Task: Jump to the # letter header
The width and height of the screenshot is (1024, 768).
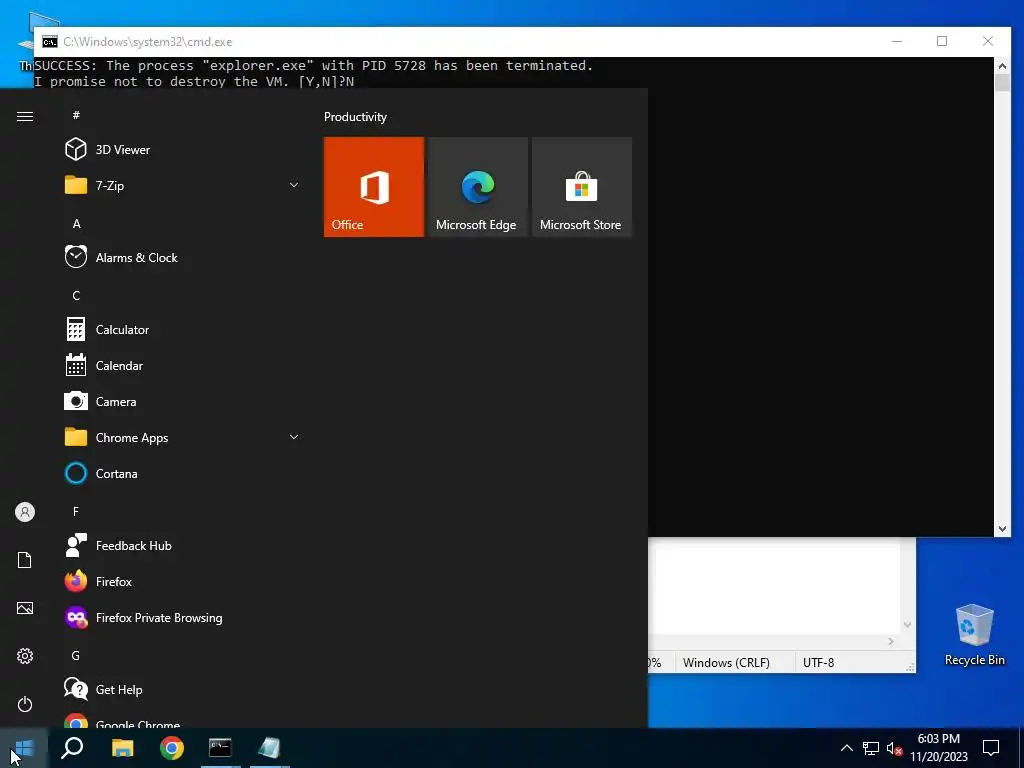Action: tap(76, 115)
